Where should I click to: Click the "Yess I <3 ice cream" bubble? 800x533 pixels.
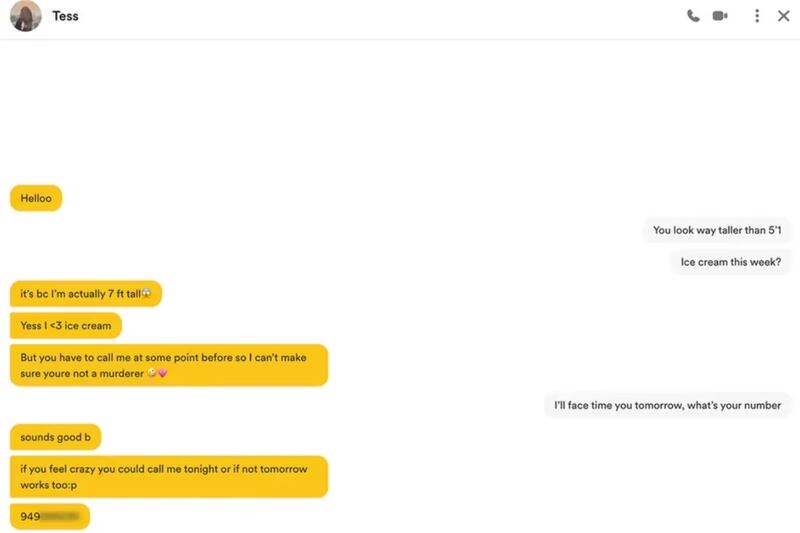click(66, 326)
